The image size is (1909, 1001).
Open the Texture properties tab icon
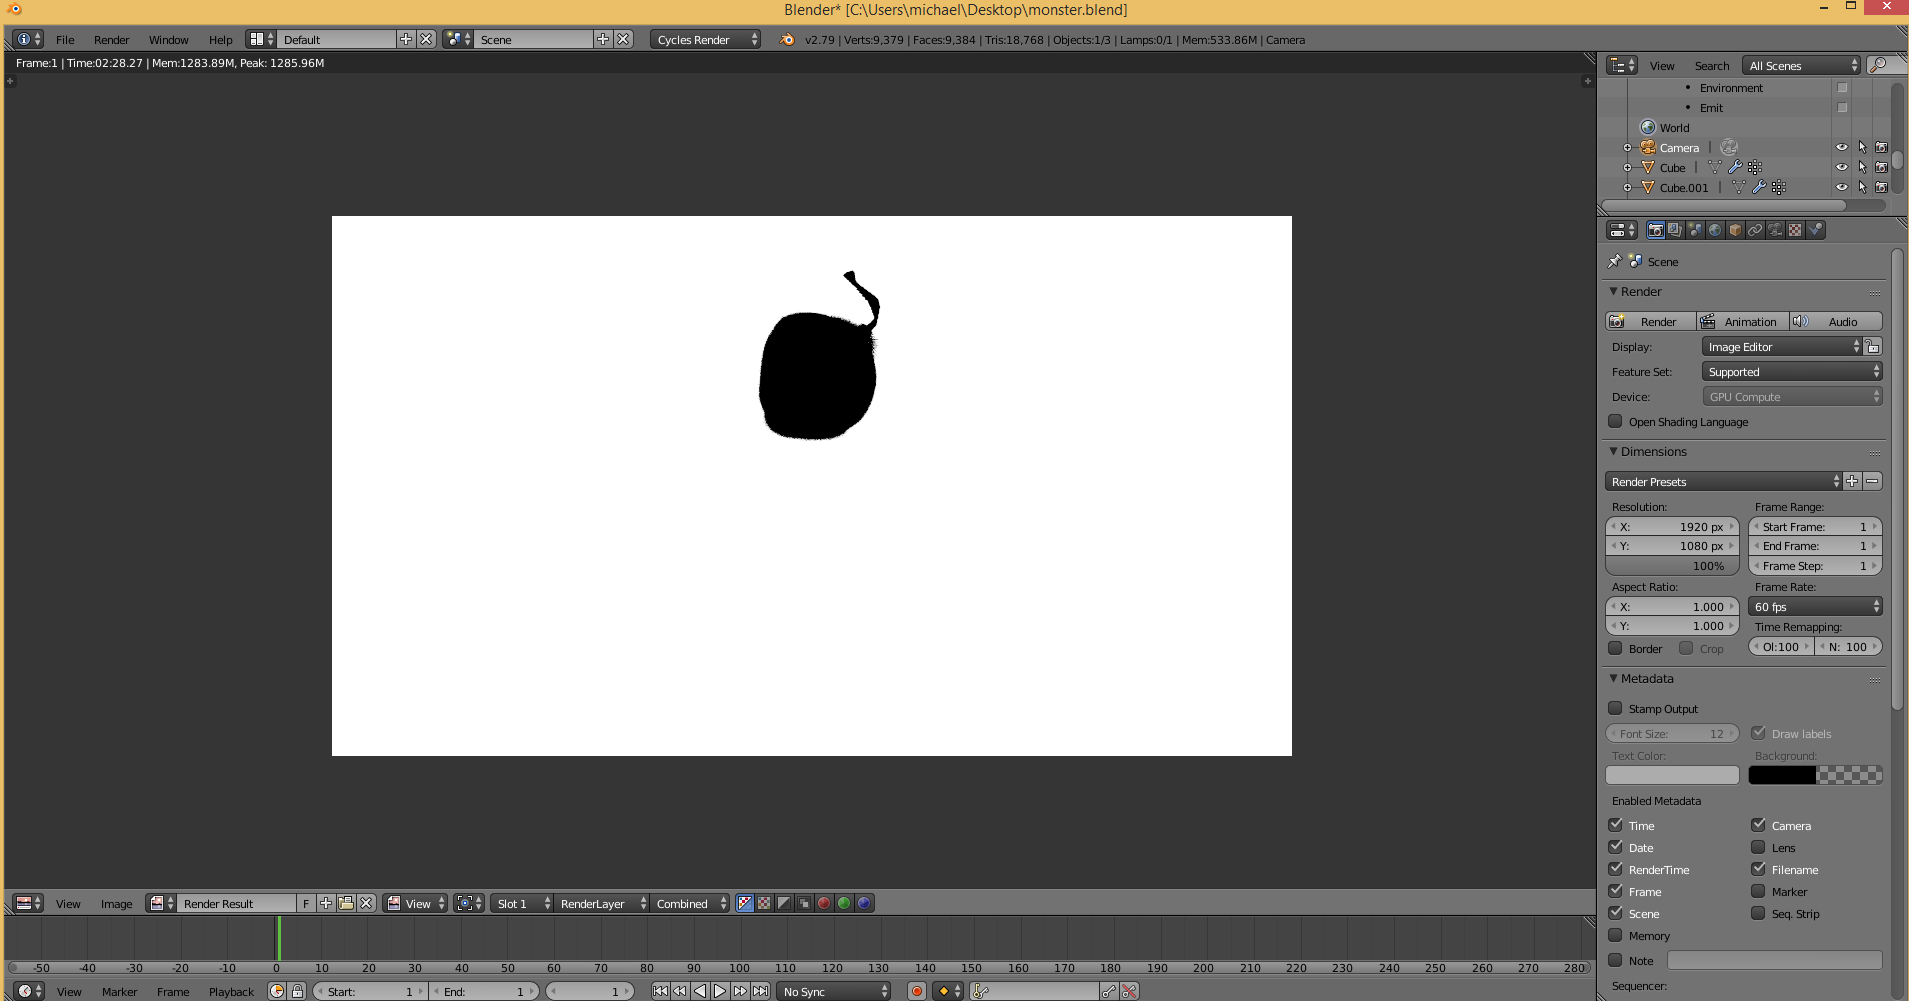tap(1795, 230)
